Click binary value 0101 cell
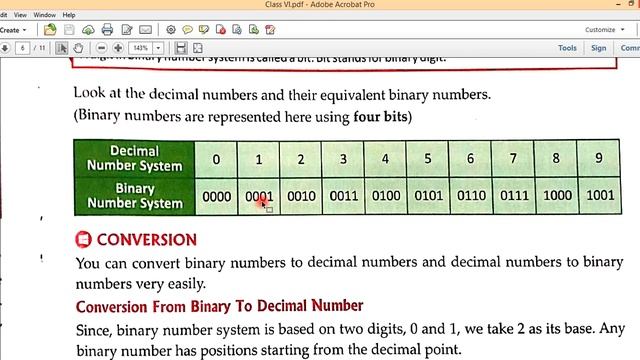The height and width of the screenshot is (360, 640). click(x=429, y=196)
